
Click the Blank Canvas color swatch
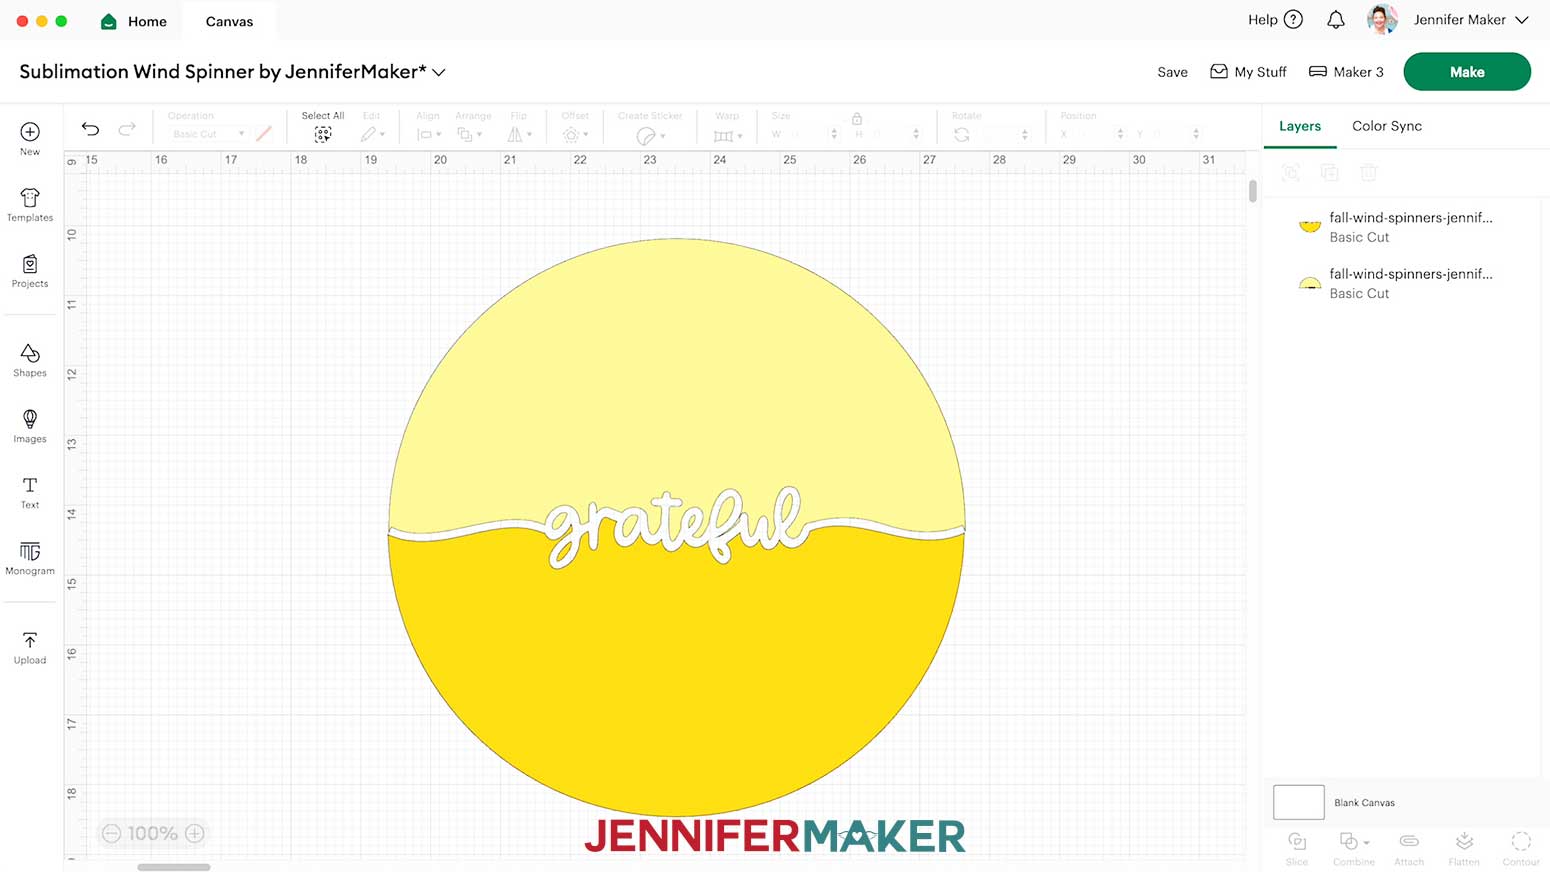coord(1298,802)
